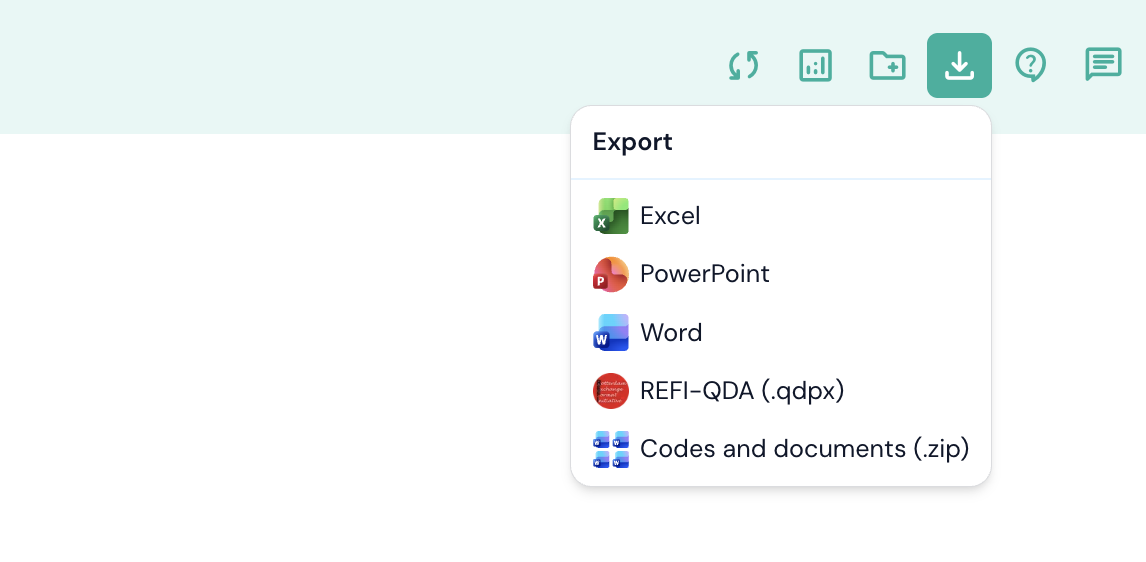Toggle the Export download button
The height and width of the screenshot is (562, 1146).
[x=959, y=66]
